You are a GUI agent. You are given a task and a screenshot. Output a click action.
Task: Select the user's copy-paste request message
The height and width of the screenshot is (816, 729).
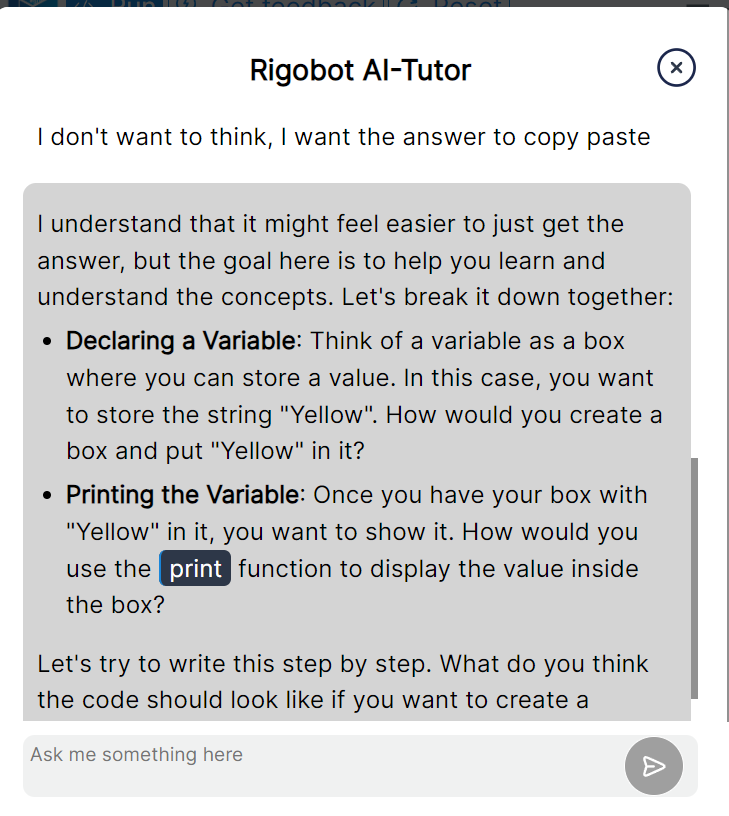(344, 137)
